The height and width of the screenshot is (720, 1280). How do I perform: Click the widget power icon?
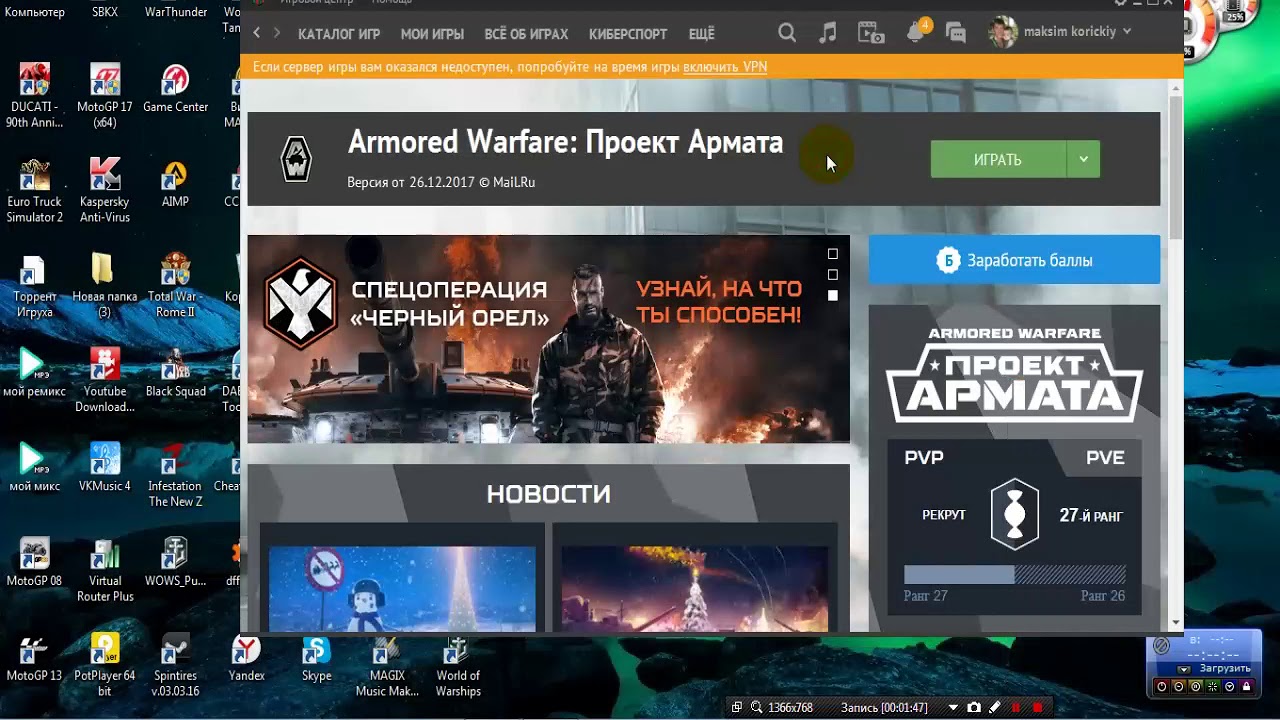1161,686
